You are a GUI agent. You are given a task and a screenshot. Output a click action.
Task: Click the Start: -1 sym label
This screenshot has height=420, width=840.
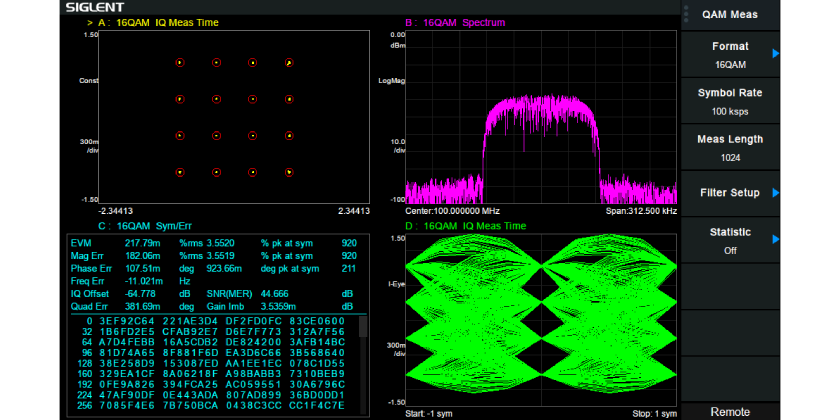429,414
